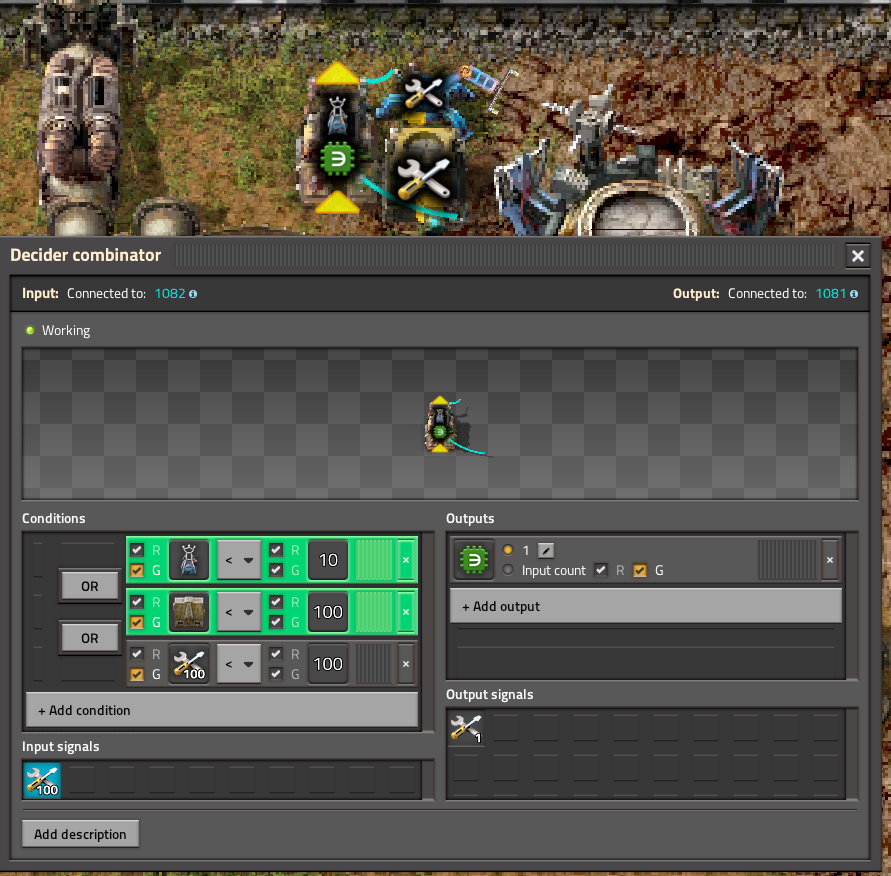The image size is (891, 876).
Task: Edit the constant value 100 in second condition
Action: tap(328, 612)
